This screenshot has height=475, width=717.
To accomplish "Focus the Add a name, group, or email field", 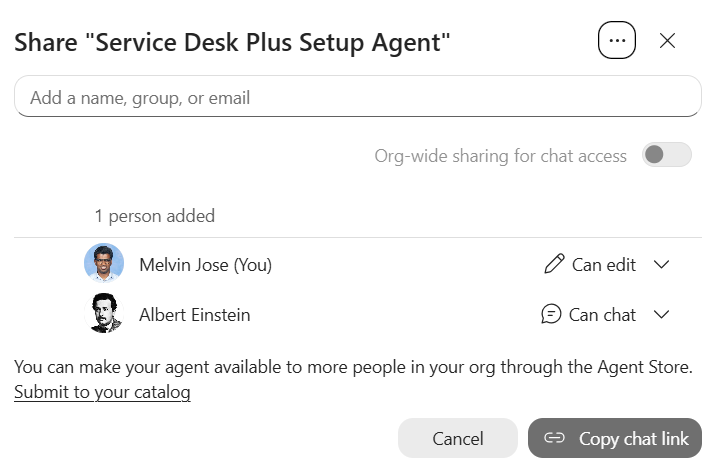I will pos(358,96).
